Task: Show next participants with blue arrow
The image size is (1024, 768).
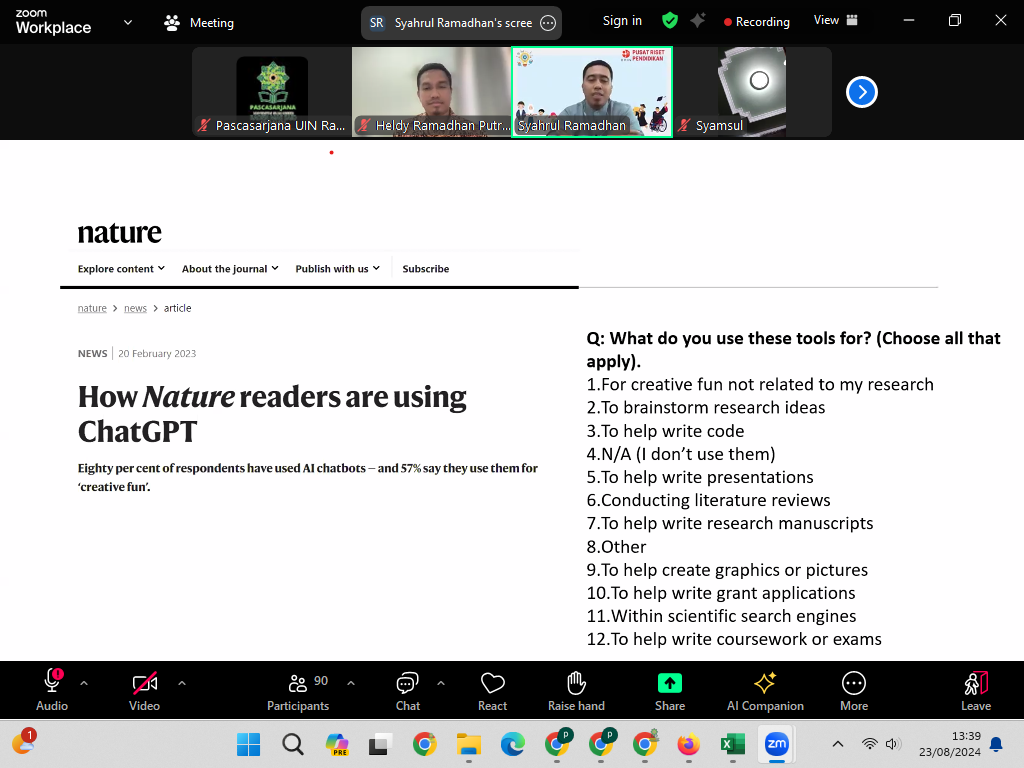Action: (861, 92)
